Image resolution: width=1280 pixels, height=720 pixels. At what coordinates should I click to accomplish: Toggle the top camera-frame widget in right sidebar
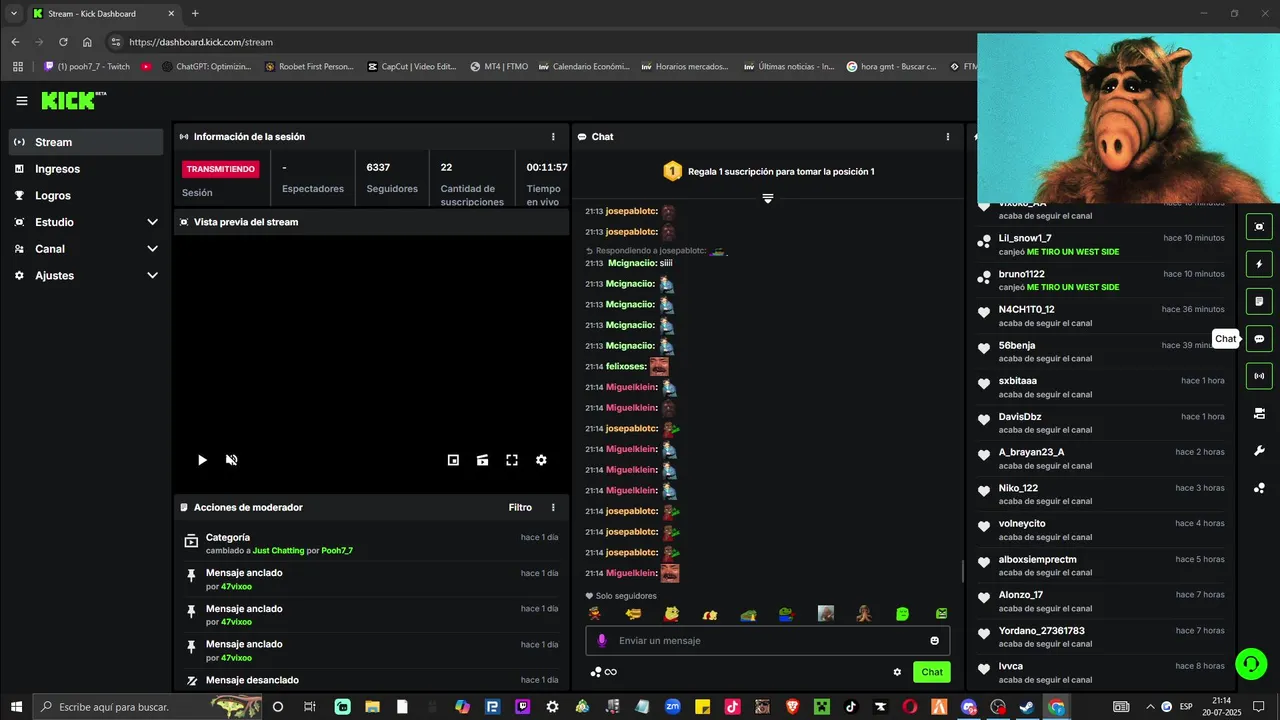[1259, 227]
